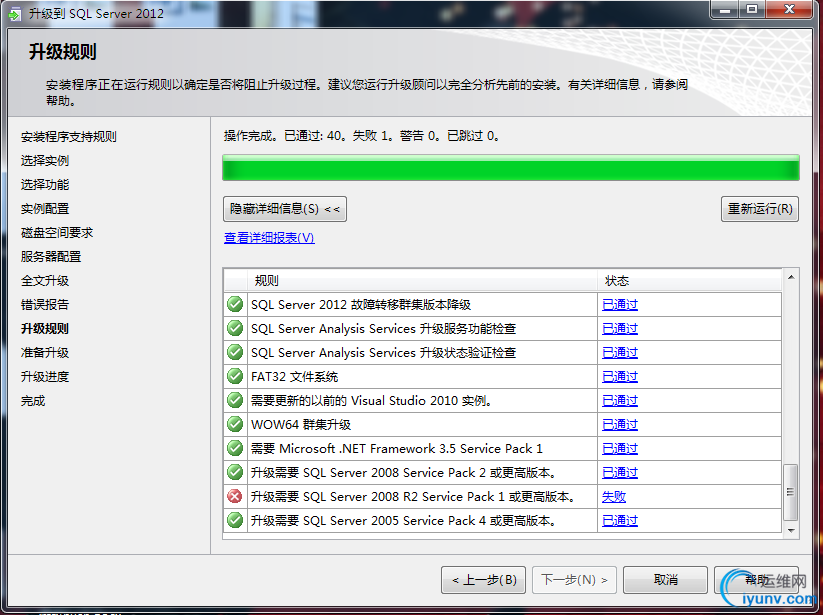Viewport: 823px width, 615px height.
Task: Click the check icon for Visual Studio 2010 实例 rule
Action: tap(235, 400)
